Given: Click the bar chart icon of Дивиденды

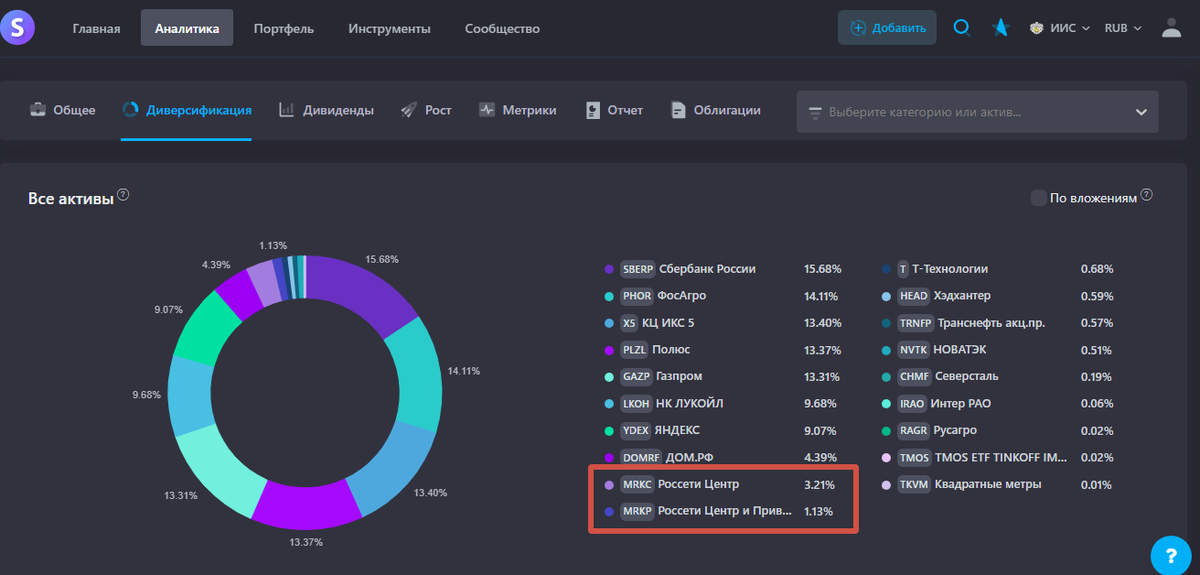Looking at the screenshot, I should 286,110.
